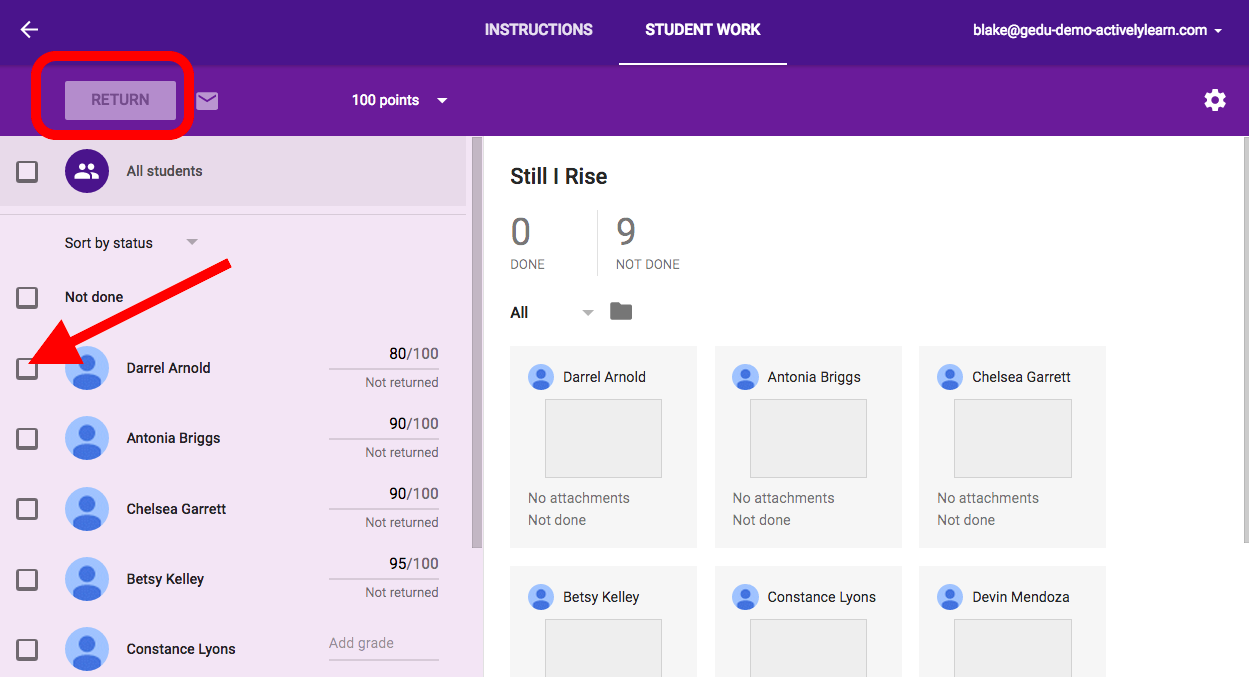Switch to the Instructions tab
This screenshot has width=1249, height=677.
pyautogui.click(x=539, y=30)
